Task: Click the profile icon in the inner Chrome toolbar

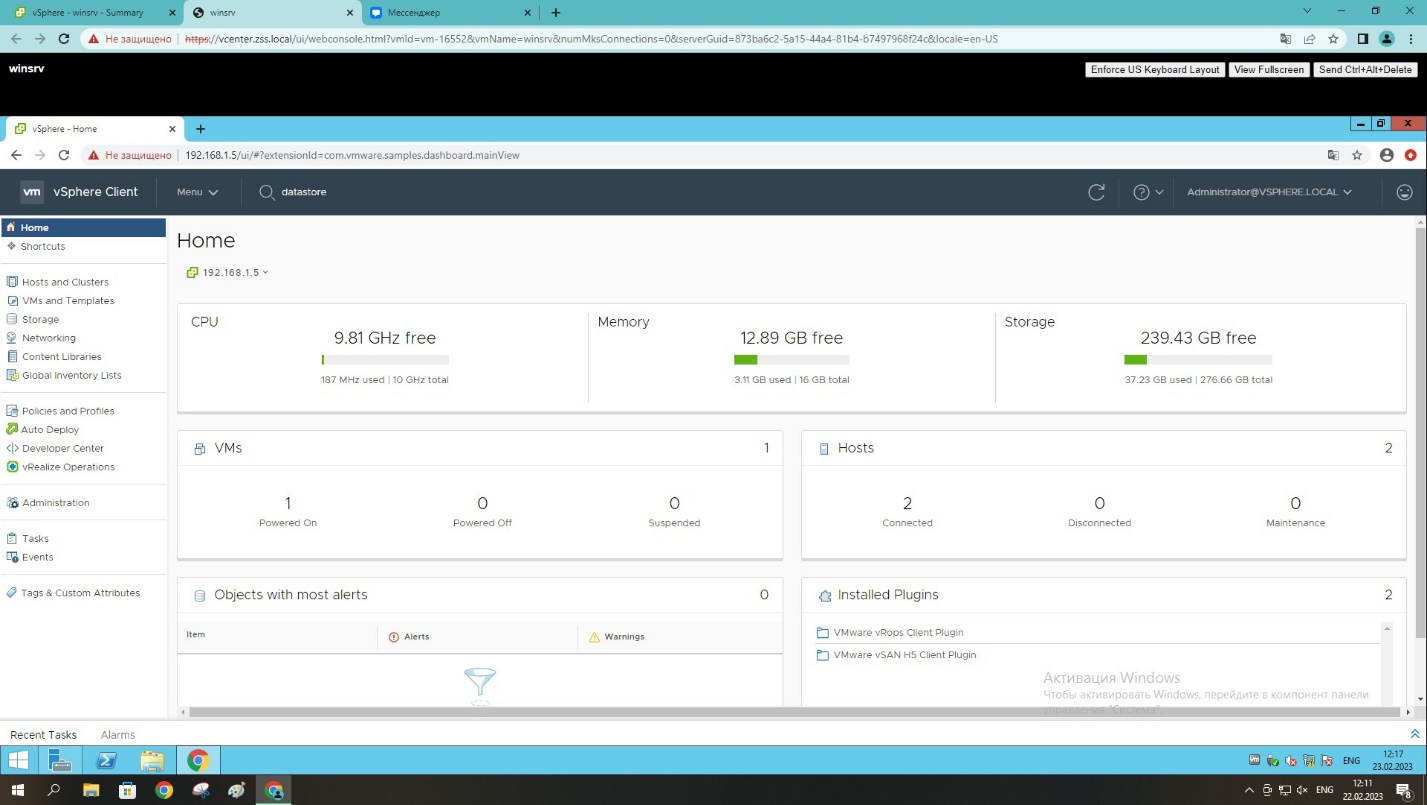Action: 1386,156
